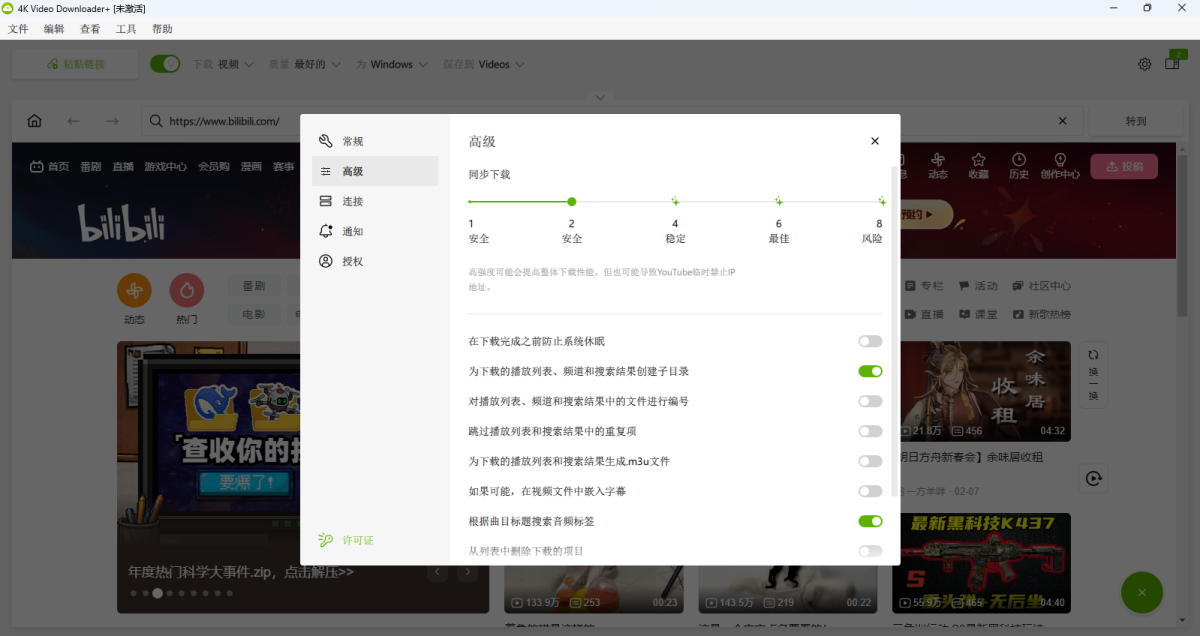The image size is (1200, 636).
Task: Select the 高级 settings tab
Action: [x=352, y=170]
